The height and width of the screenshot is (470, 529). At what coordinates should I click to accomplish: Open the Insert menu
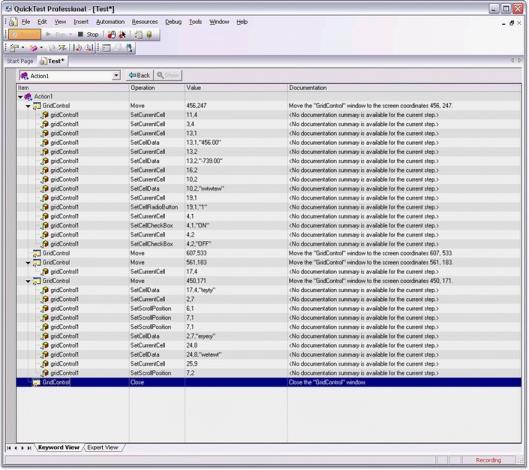pos(81,22)
